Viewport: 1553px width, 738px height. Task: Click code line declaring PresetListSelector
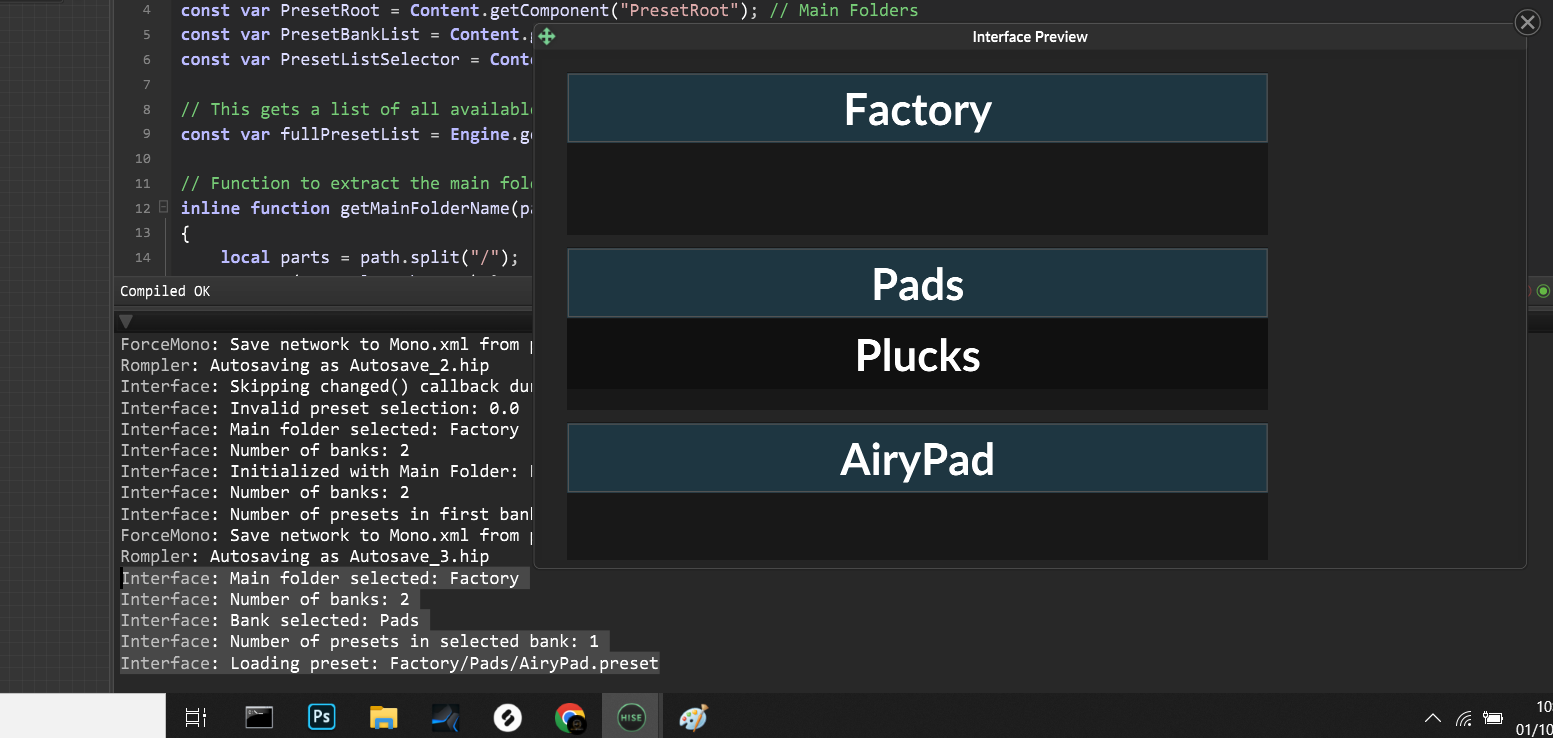pyautogui.click(x=356, y=59)
